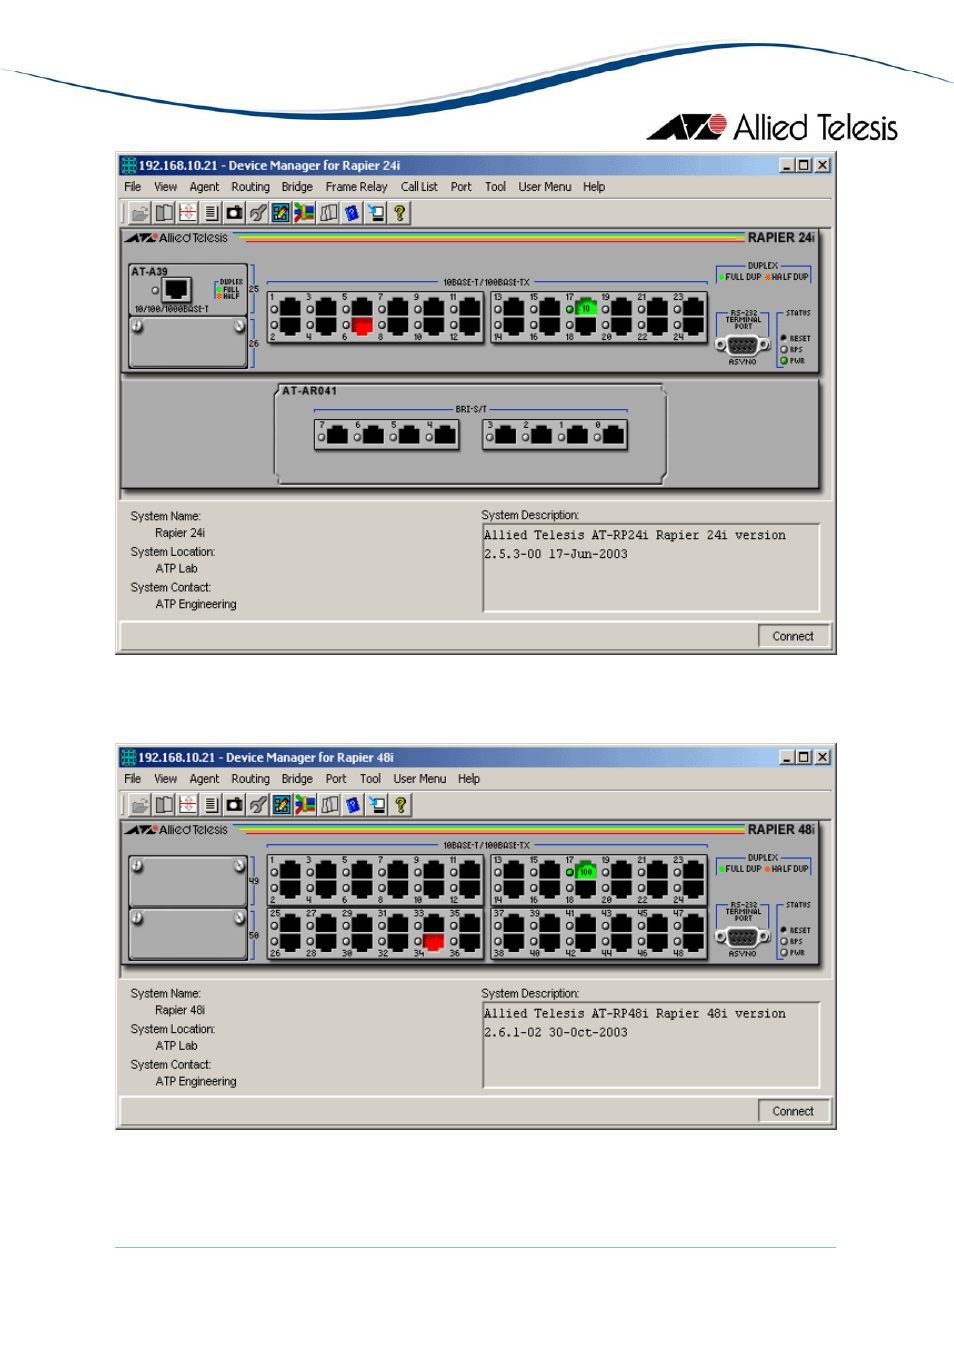Screen dimensions: 954x1350
Task: Click port 48 on the Rapier 48i panel
Action: tap(694, 942)
